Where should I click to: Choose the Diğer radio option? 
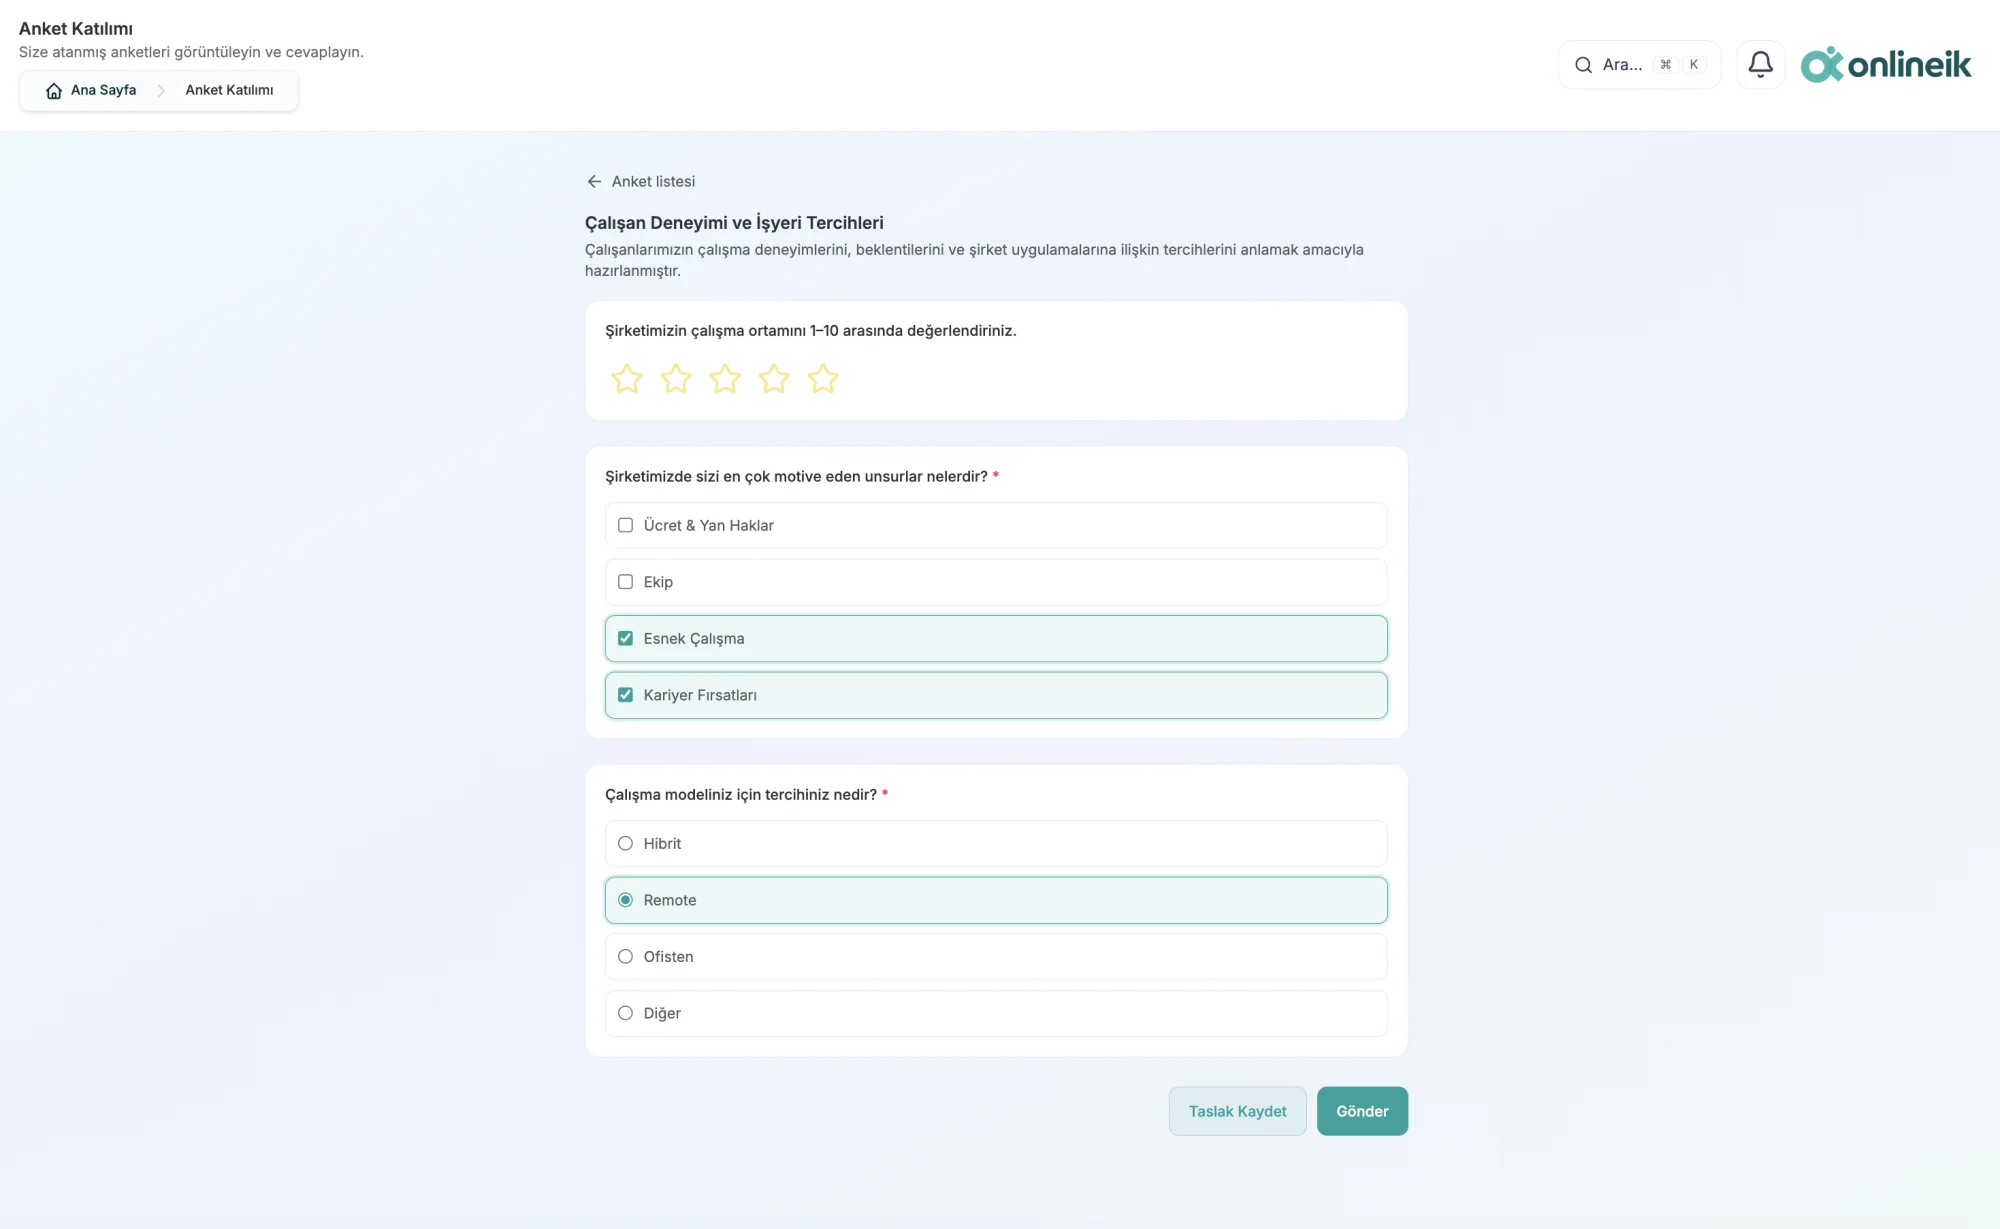996,1013
